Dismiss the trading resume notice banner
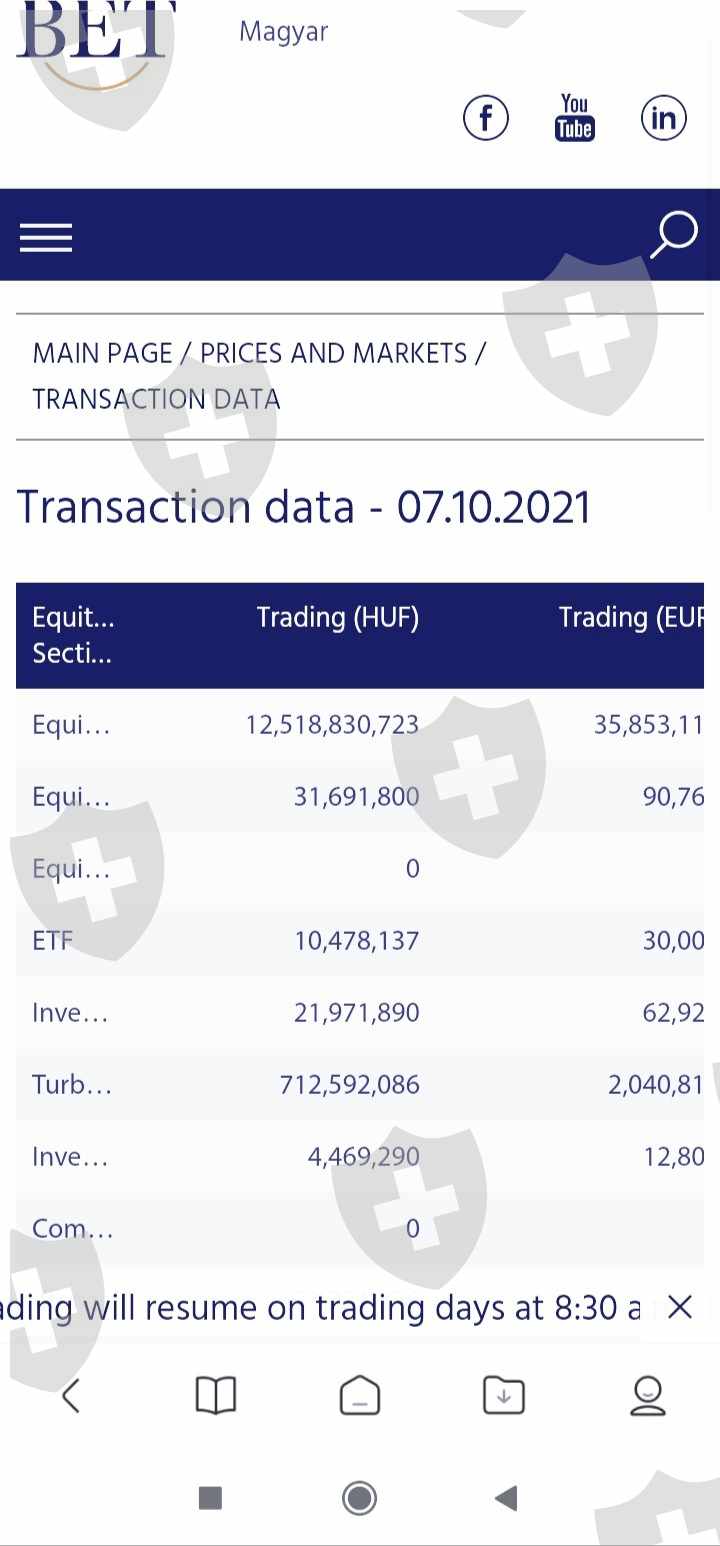 tap(680, 1307)
